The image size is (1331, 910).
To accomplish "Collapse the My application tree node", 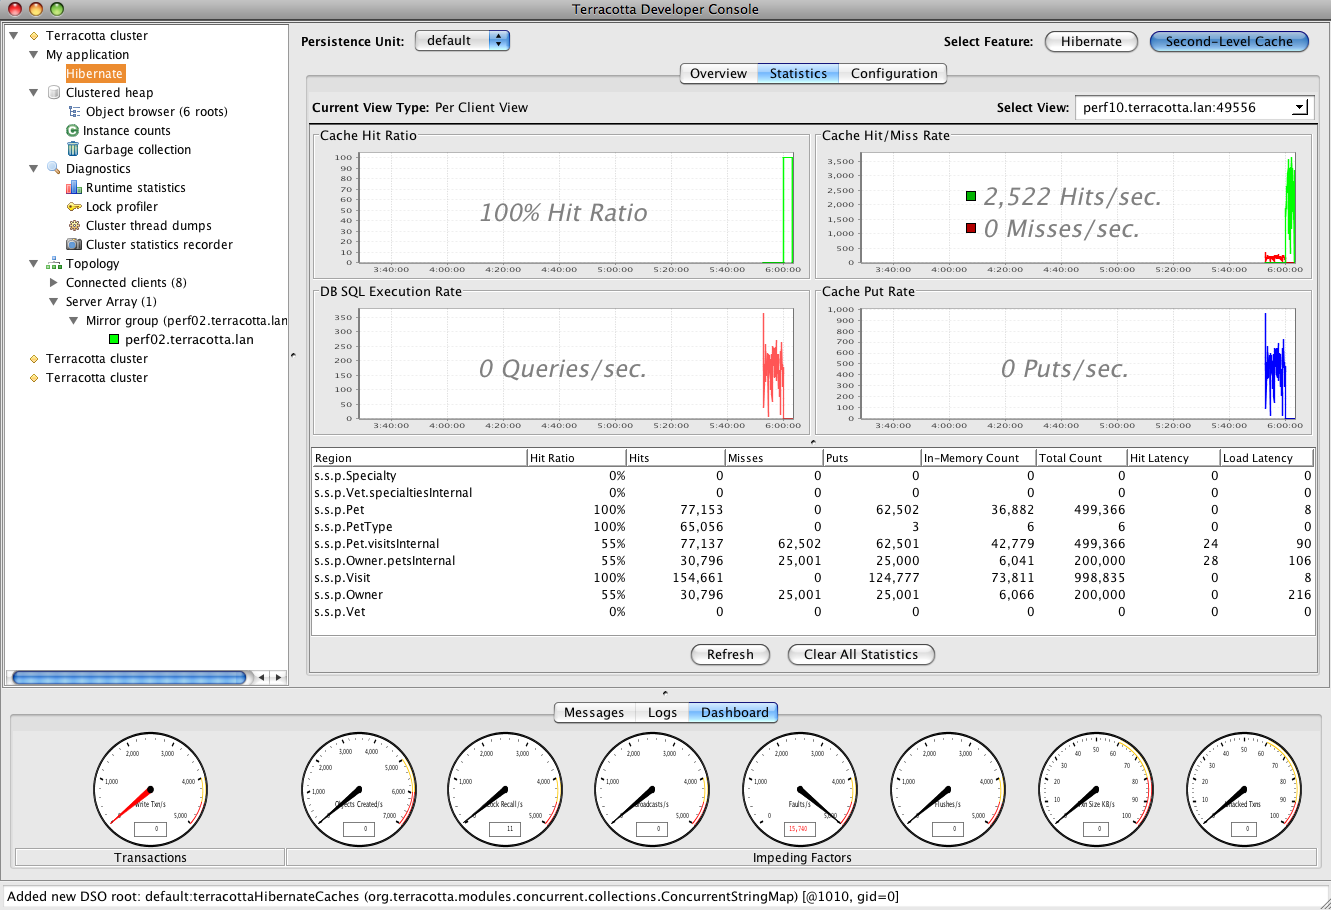I will [x=34, y=55].
